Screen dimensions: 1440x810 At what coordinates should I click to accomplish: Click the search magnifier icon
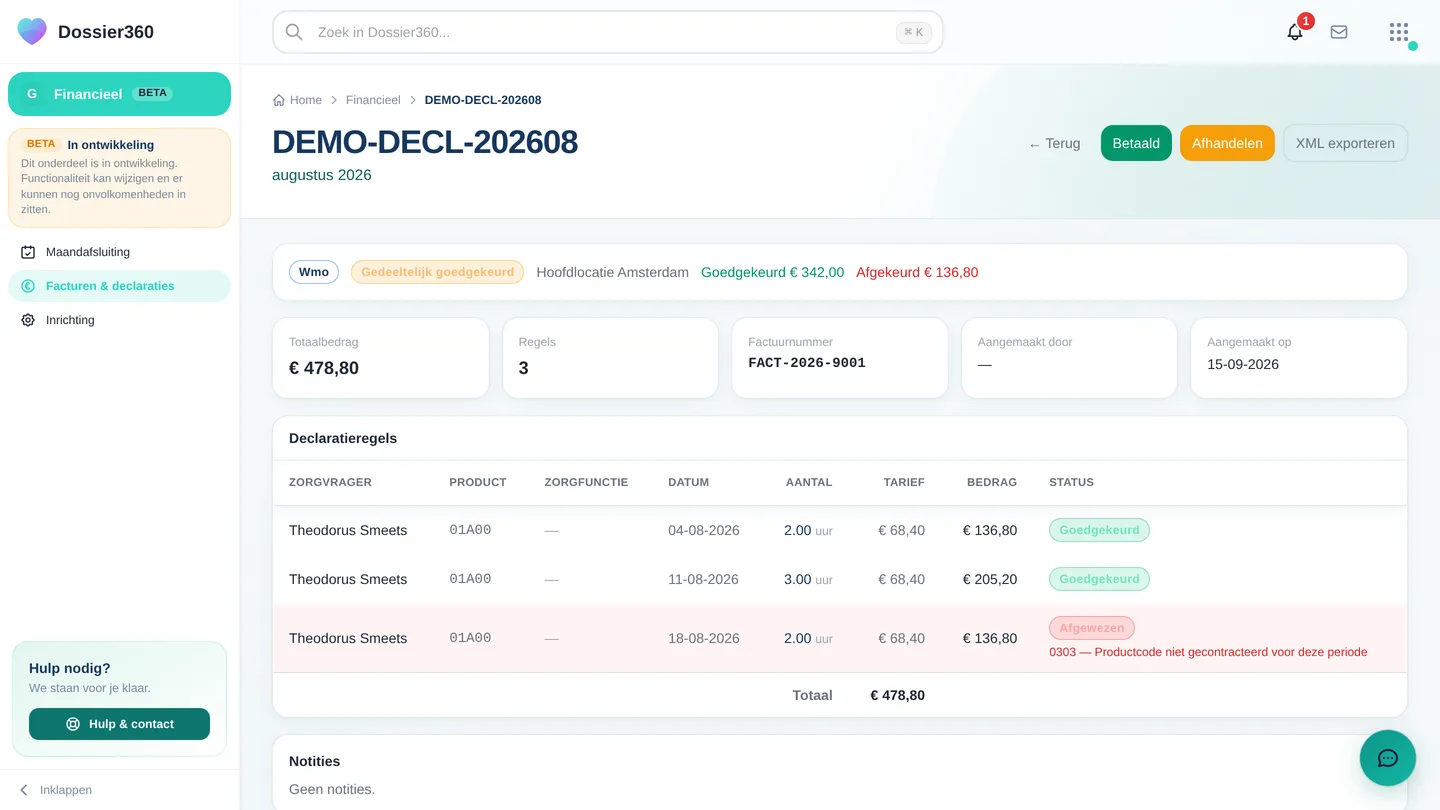pos(294,32)
